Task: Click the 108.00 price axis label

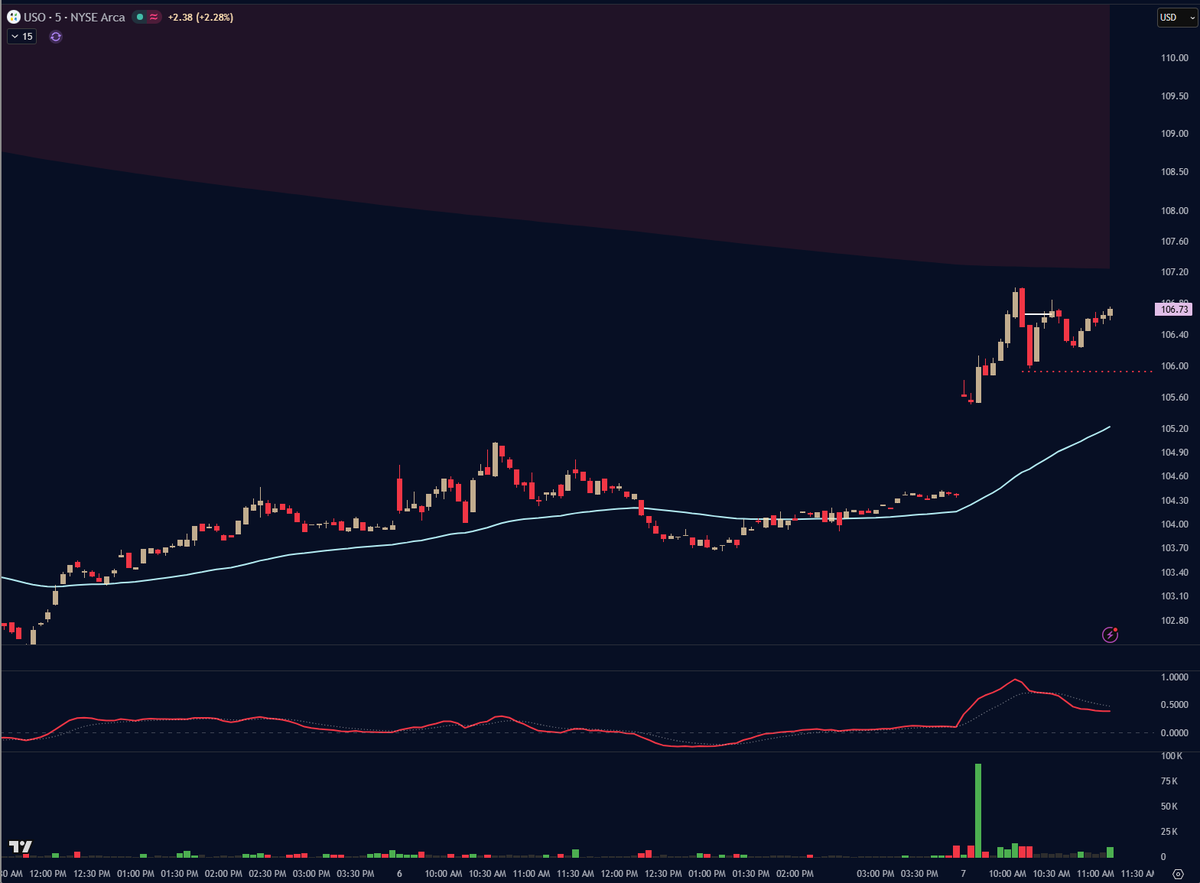Action: tap(1174, 211)
